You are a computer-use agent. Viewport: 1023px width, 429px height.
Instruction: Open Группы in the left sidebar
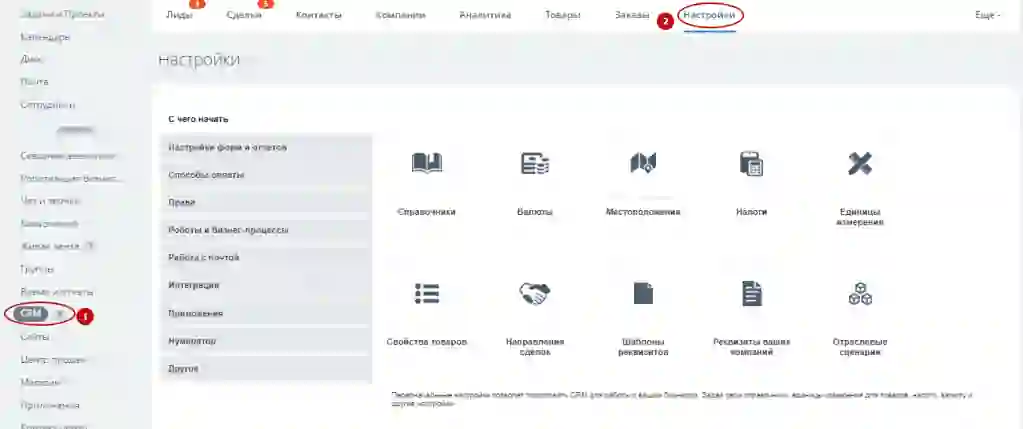pos(37,269)
